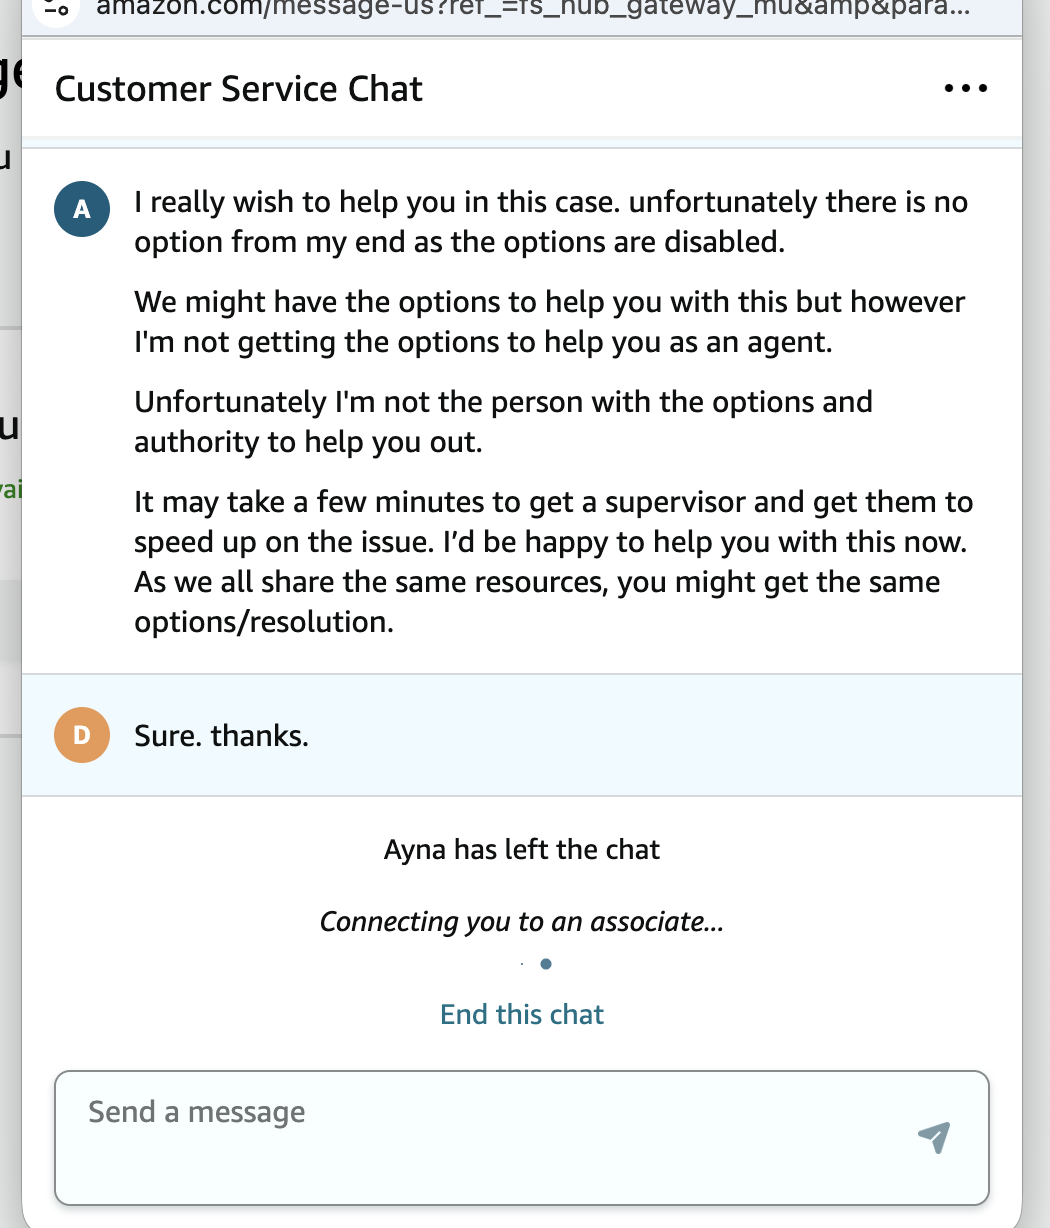The image size is (1050, 1228).
Task: Click the 'It may take a few minutes' paragraph
Action: click(553, 562)
